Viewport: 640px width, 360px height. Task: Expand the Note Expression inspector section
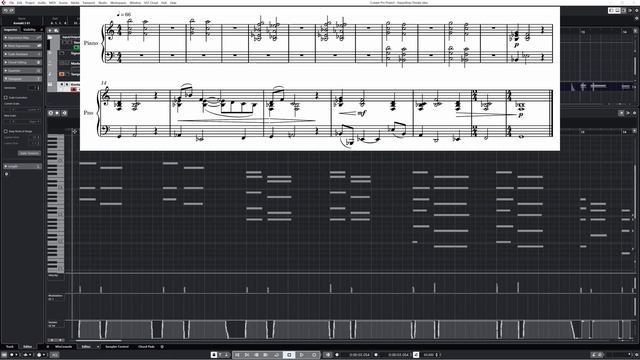coord(22,46)
